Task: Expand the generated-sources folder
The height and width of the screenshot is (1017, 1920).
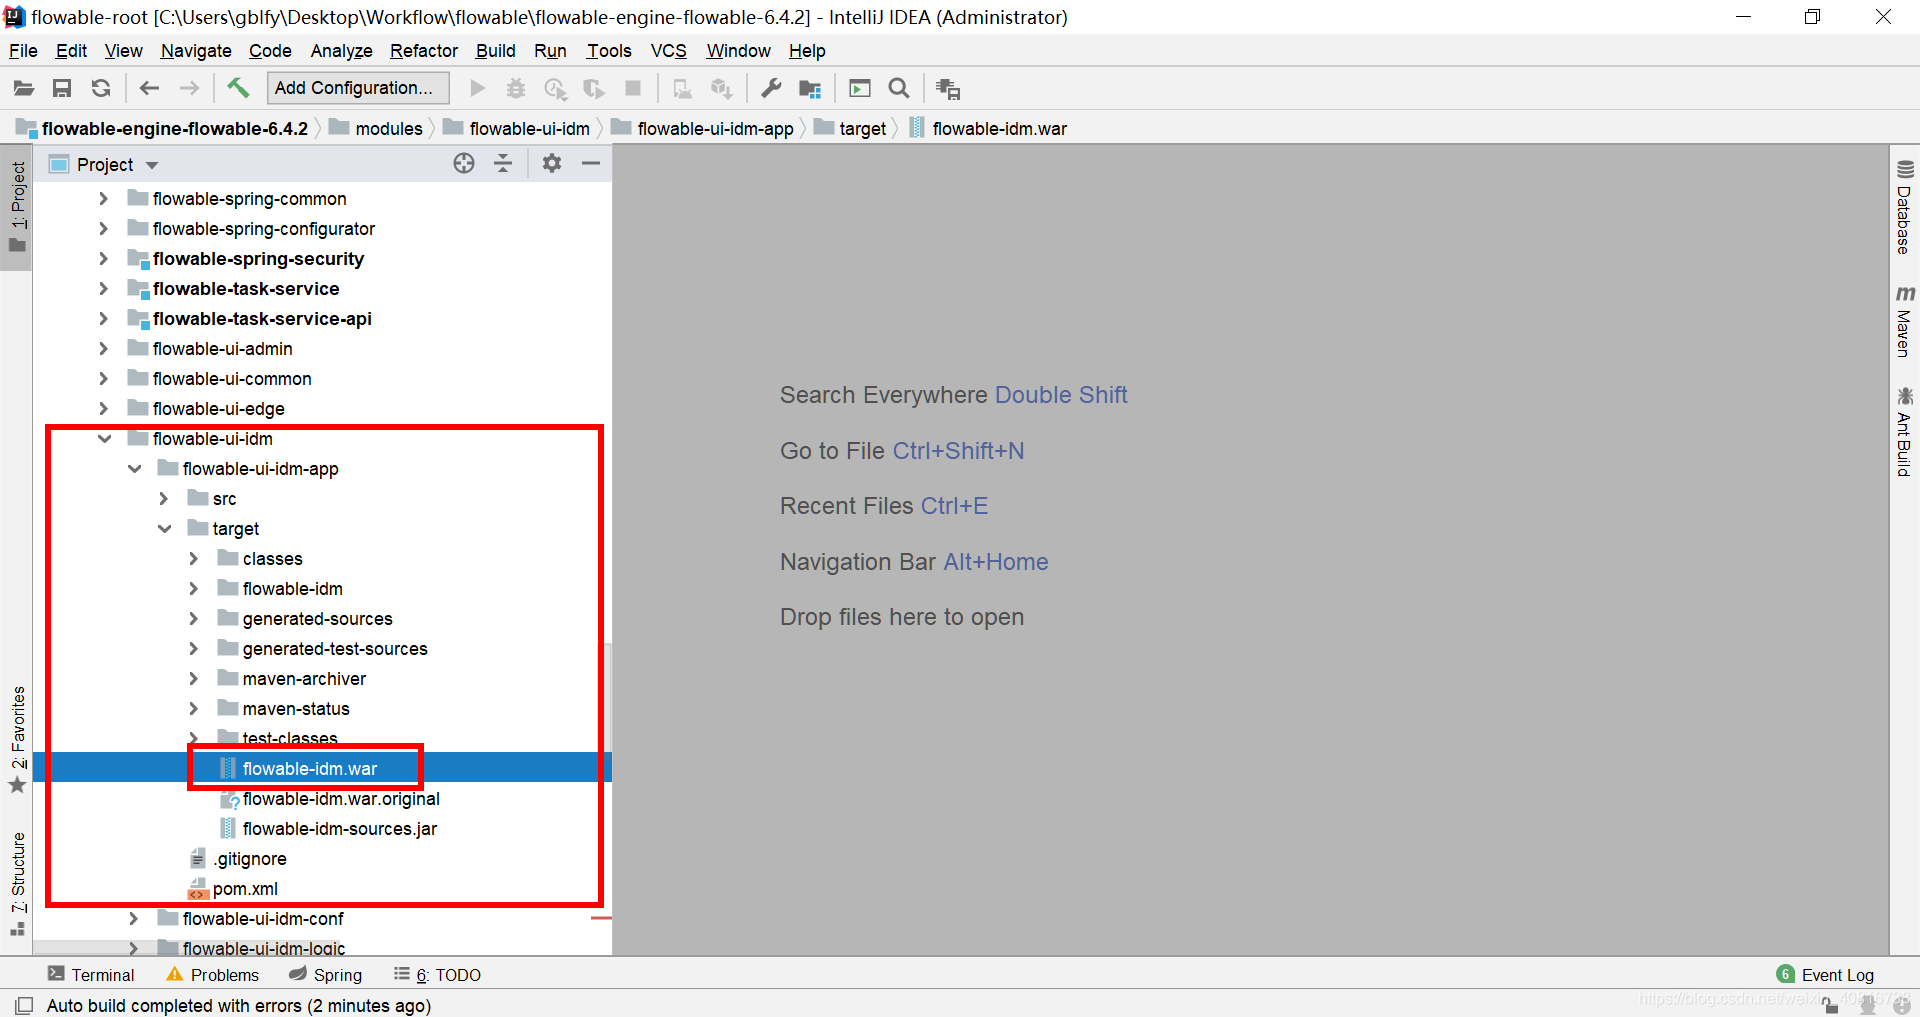Action: tap(194, 619)
